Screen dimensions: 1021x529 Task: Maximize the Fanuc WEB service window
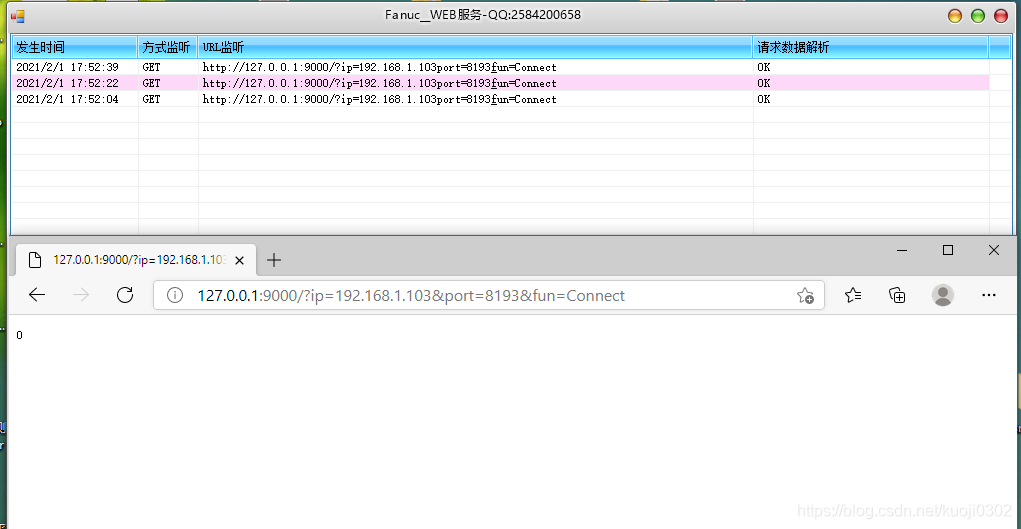tap(978, 16)
